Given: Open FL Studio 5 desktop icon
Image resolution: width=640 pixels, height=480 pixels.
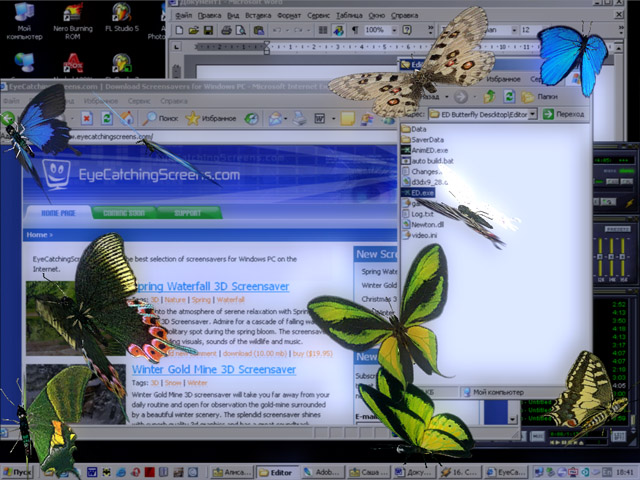Looking at the screenshot, I should point(122,18).
